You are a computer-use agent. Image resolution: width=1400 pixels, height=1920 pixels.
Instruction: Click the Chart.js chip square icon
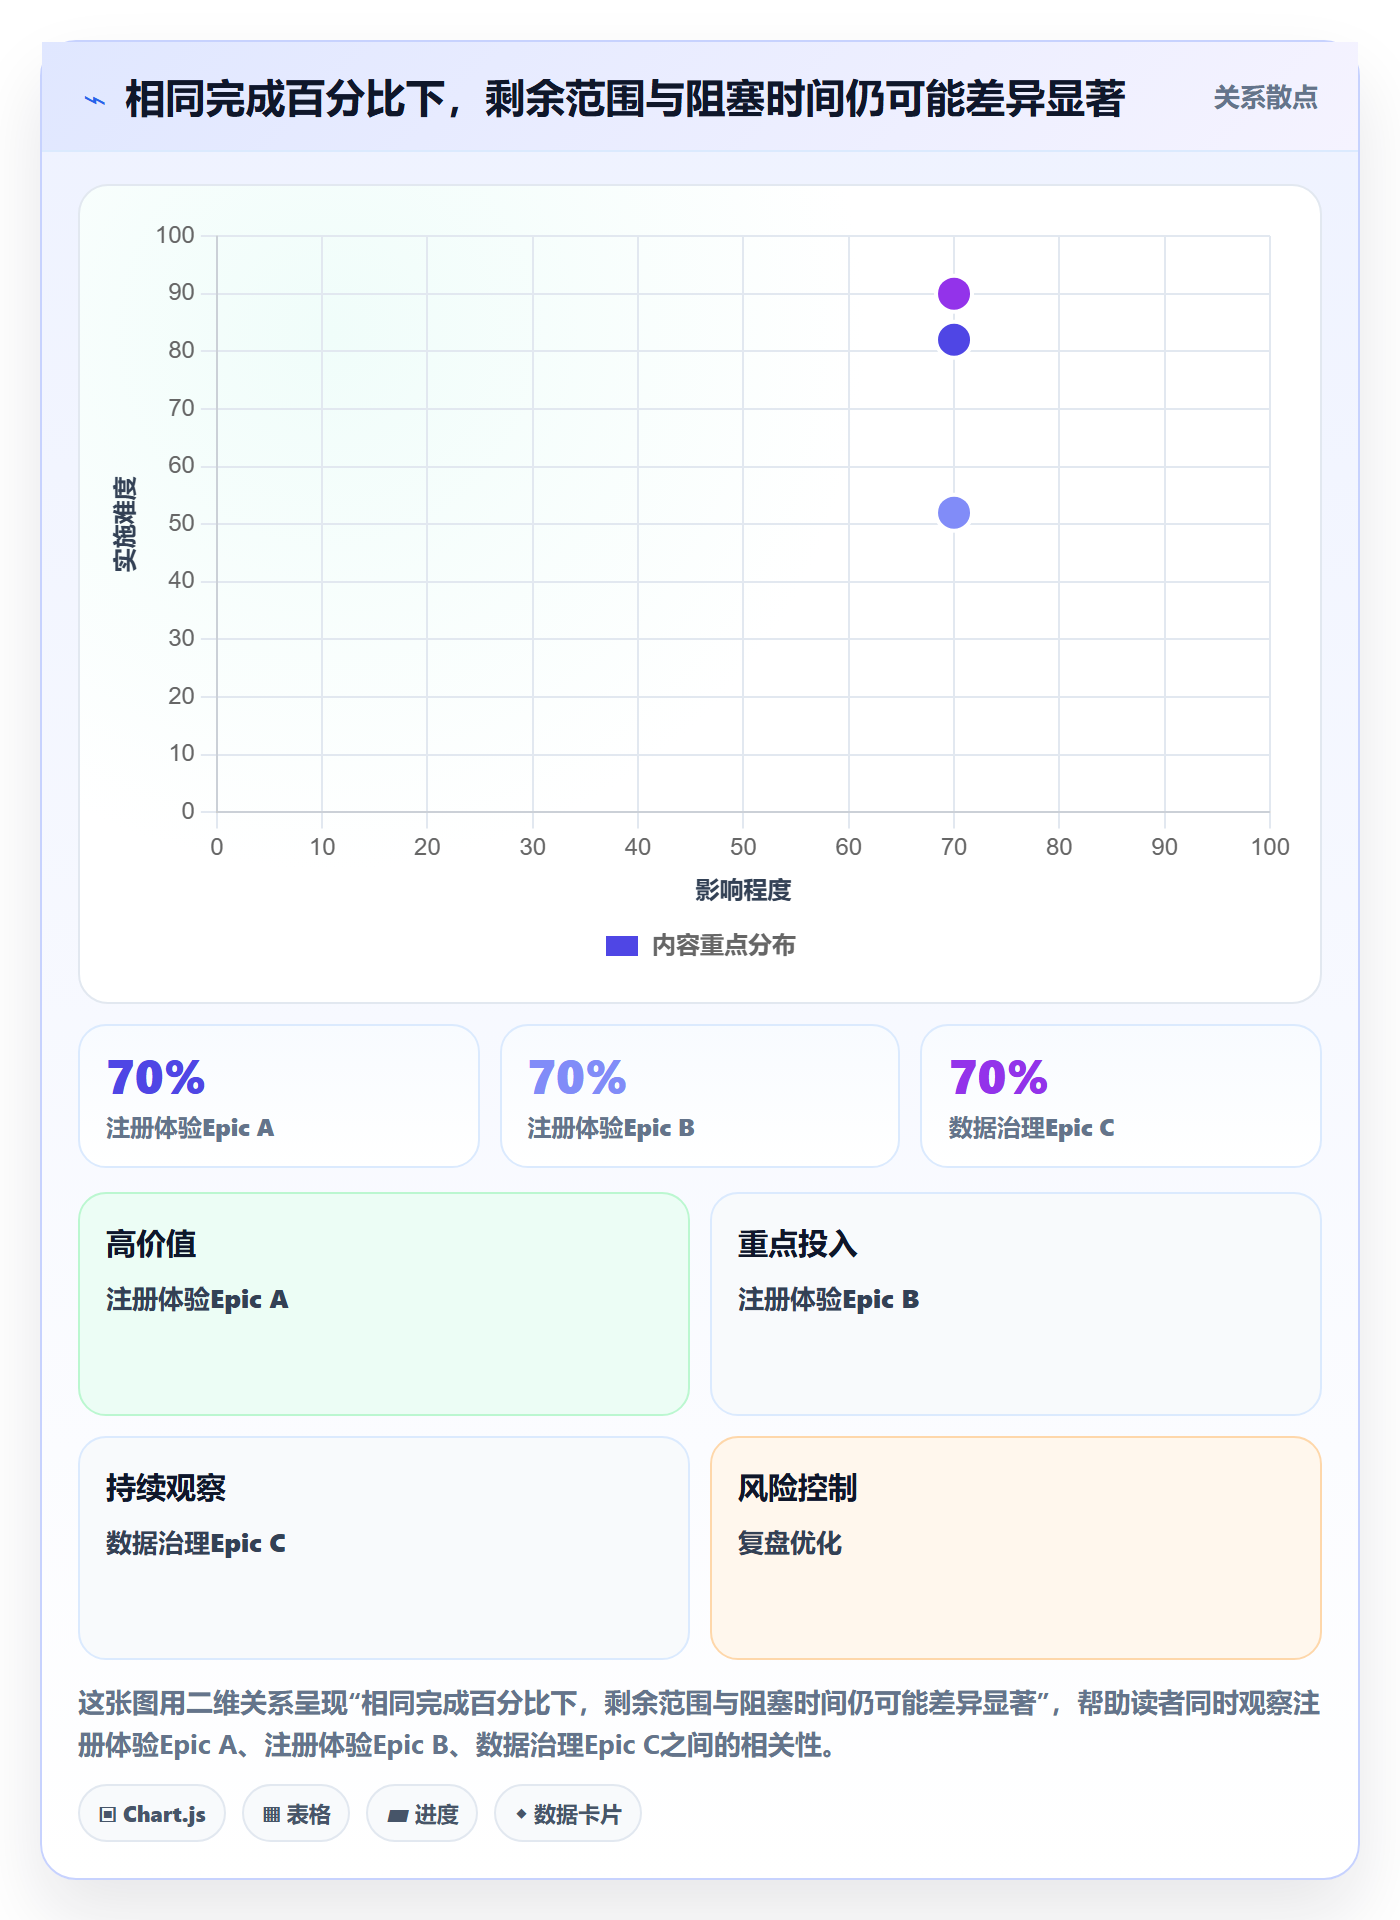point(108,1814)
